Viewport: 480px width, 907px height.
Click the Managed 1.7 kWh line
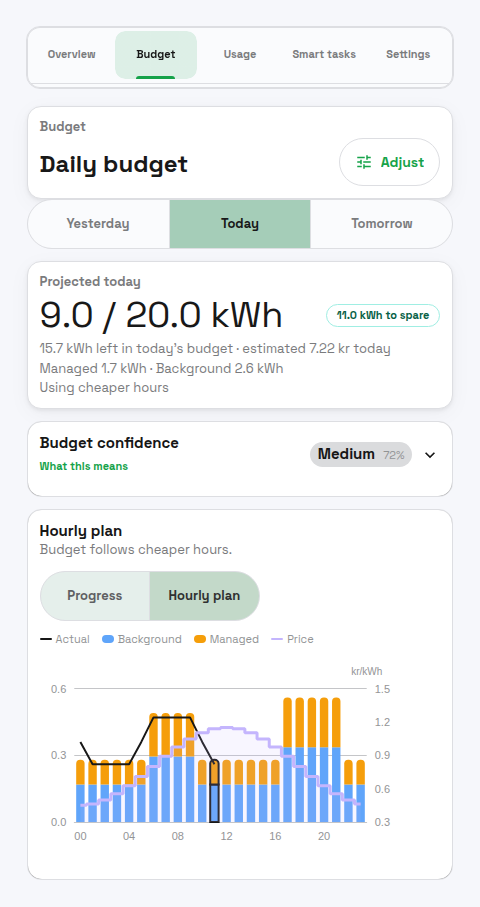coord(161,368)
